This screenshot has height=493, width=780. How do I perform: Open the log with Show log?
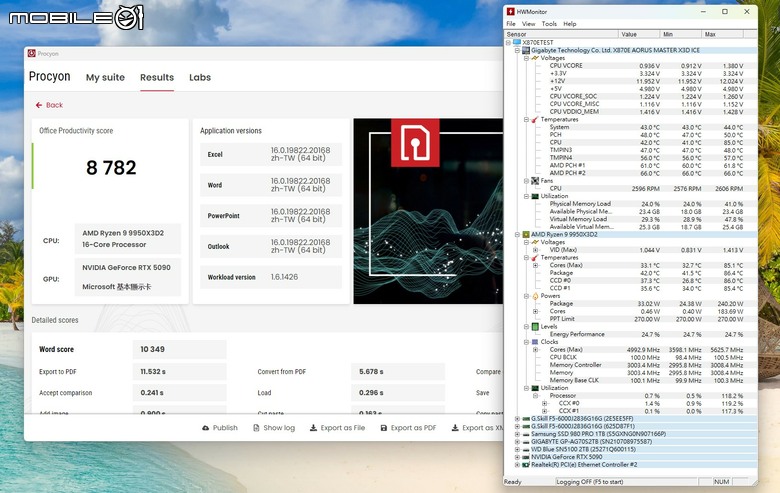[x=274, y=427]
